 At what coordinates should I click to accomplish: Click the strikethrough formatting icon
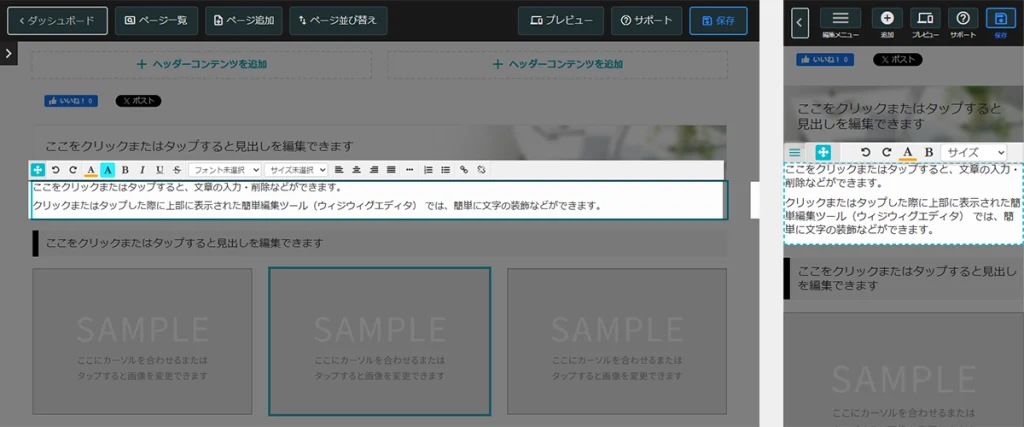click(177, 170)
